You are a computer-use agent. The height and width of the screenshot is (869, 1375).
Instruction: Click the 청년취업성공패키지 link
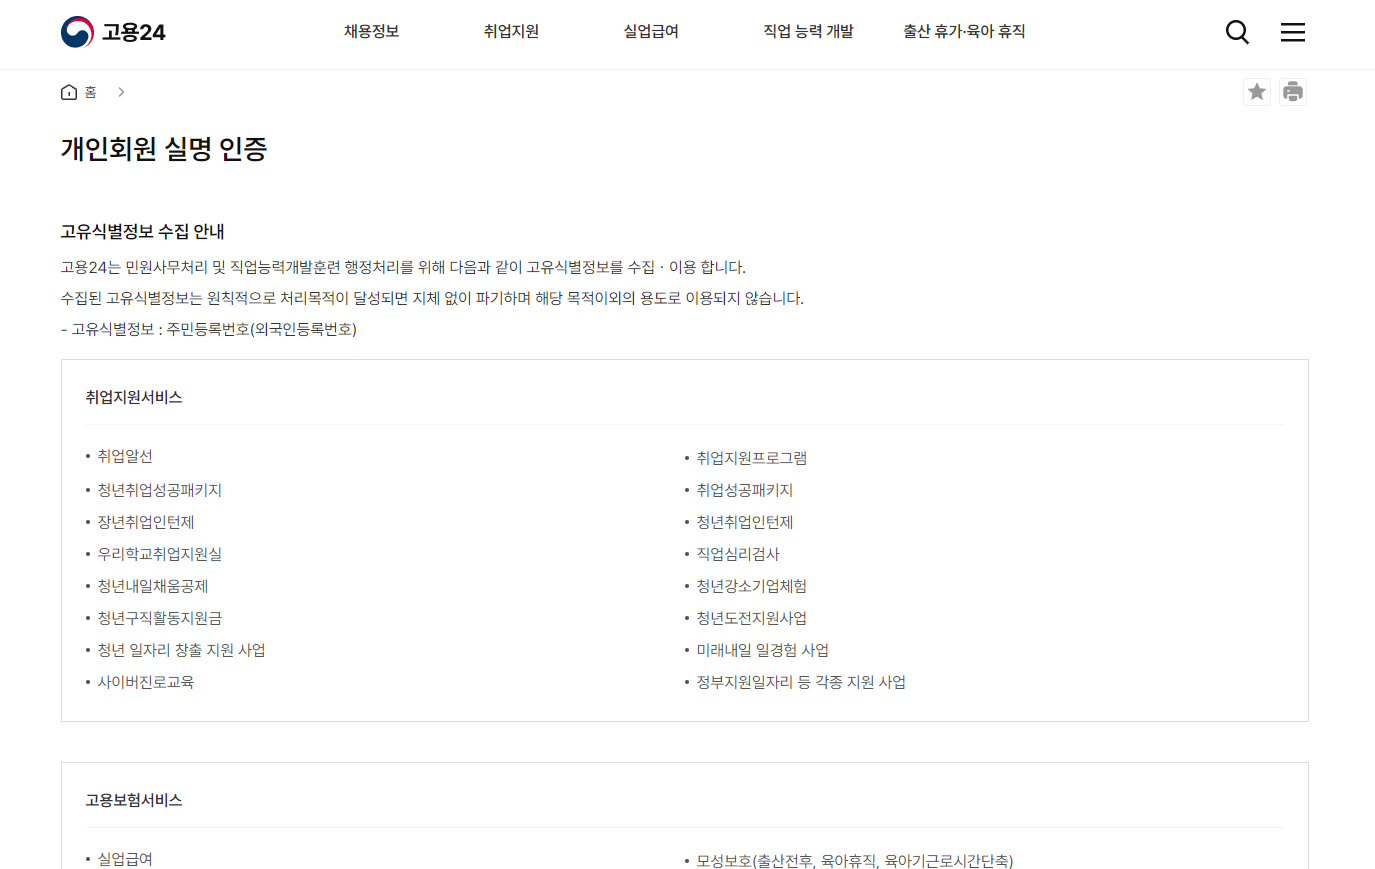coord(160,490)
